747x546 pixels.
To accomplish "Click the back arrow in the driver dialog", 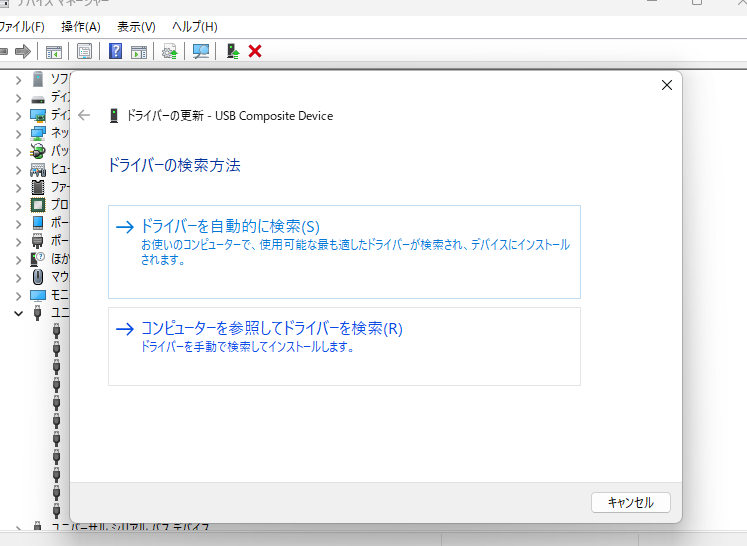I will click(84, 115).
